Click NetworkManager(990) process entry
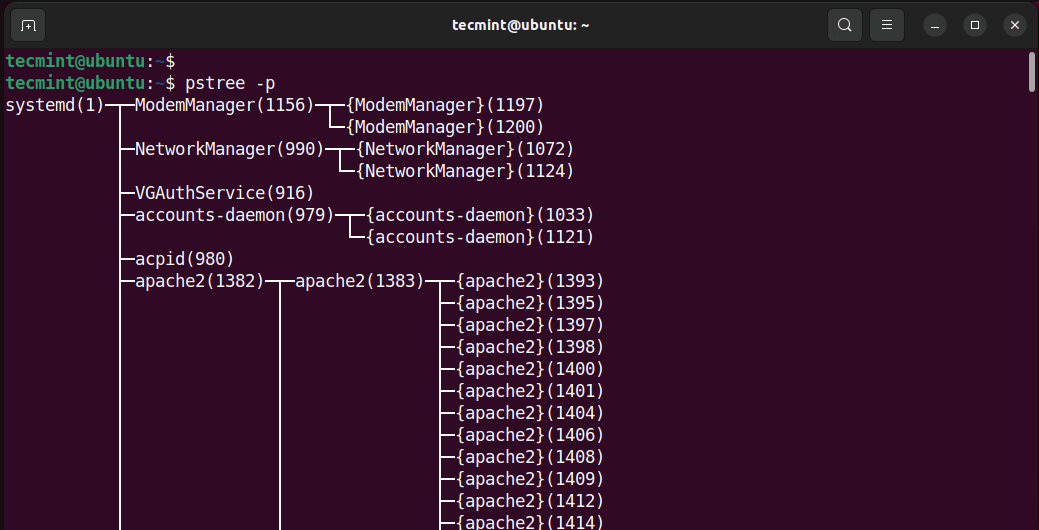 point(229,149)
